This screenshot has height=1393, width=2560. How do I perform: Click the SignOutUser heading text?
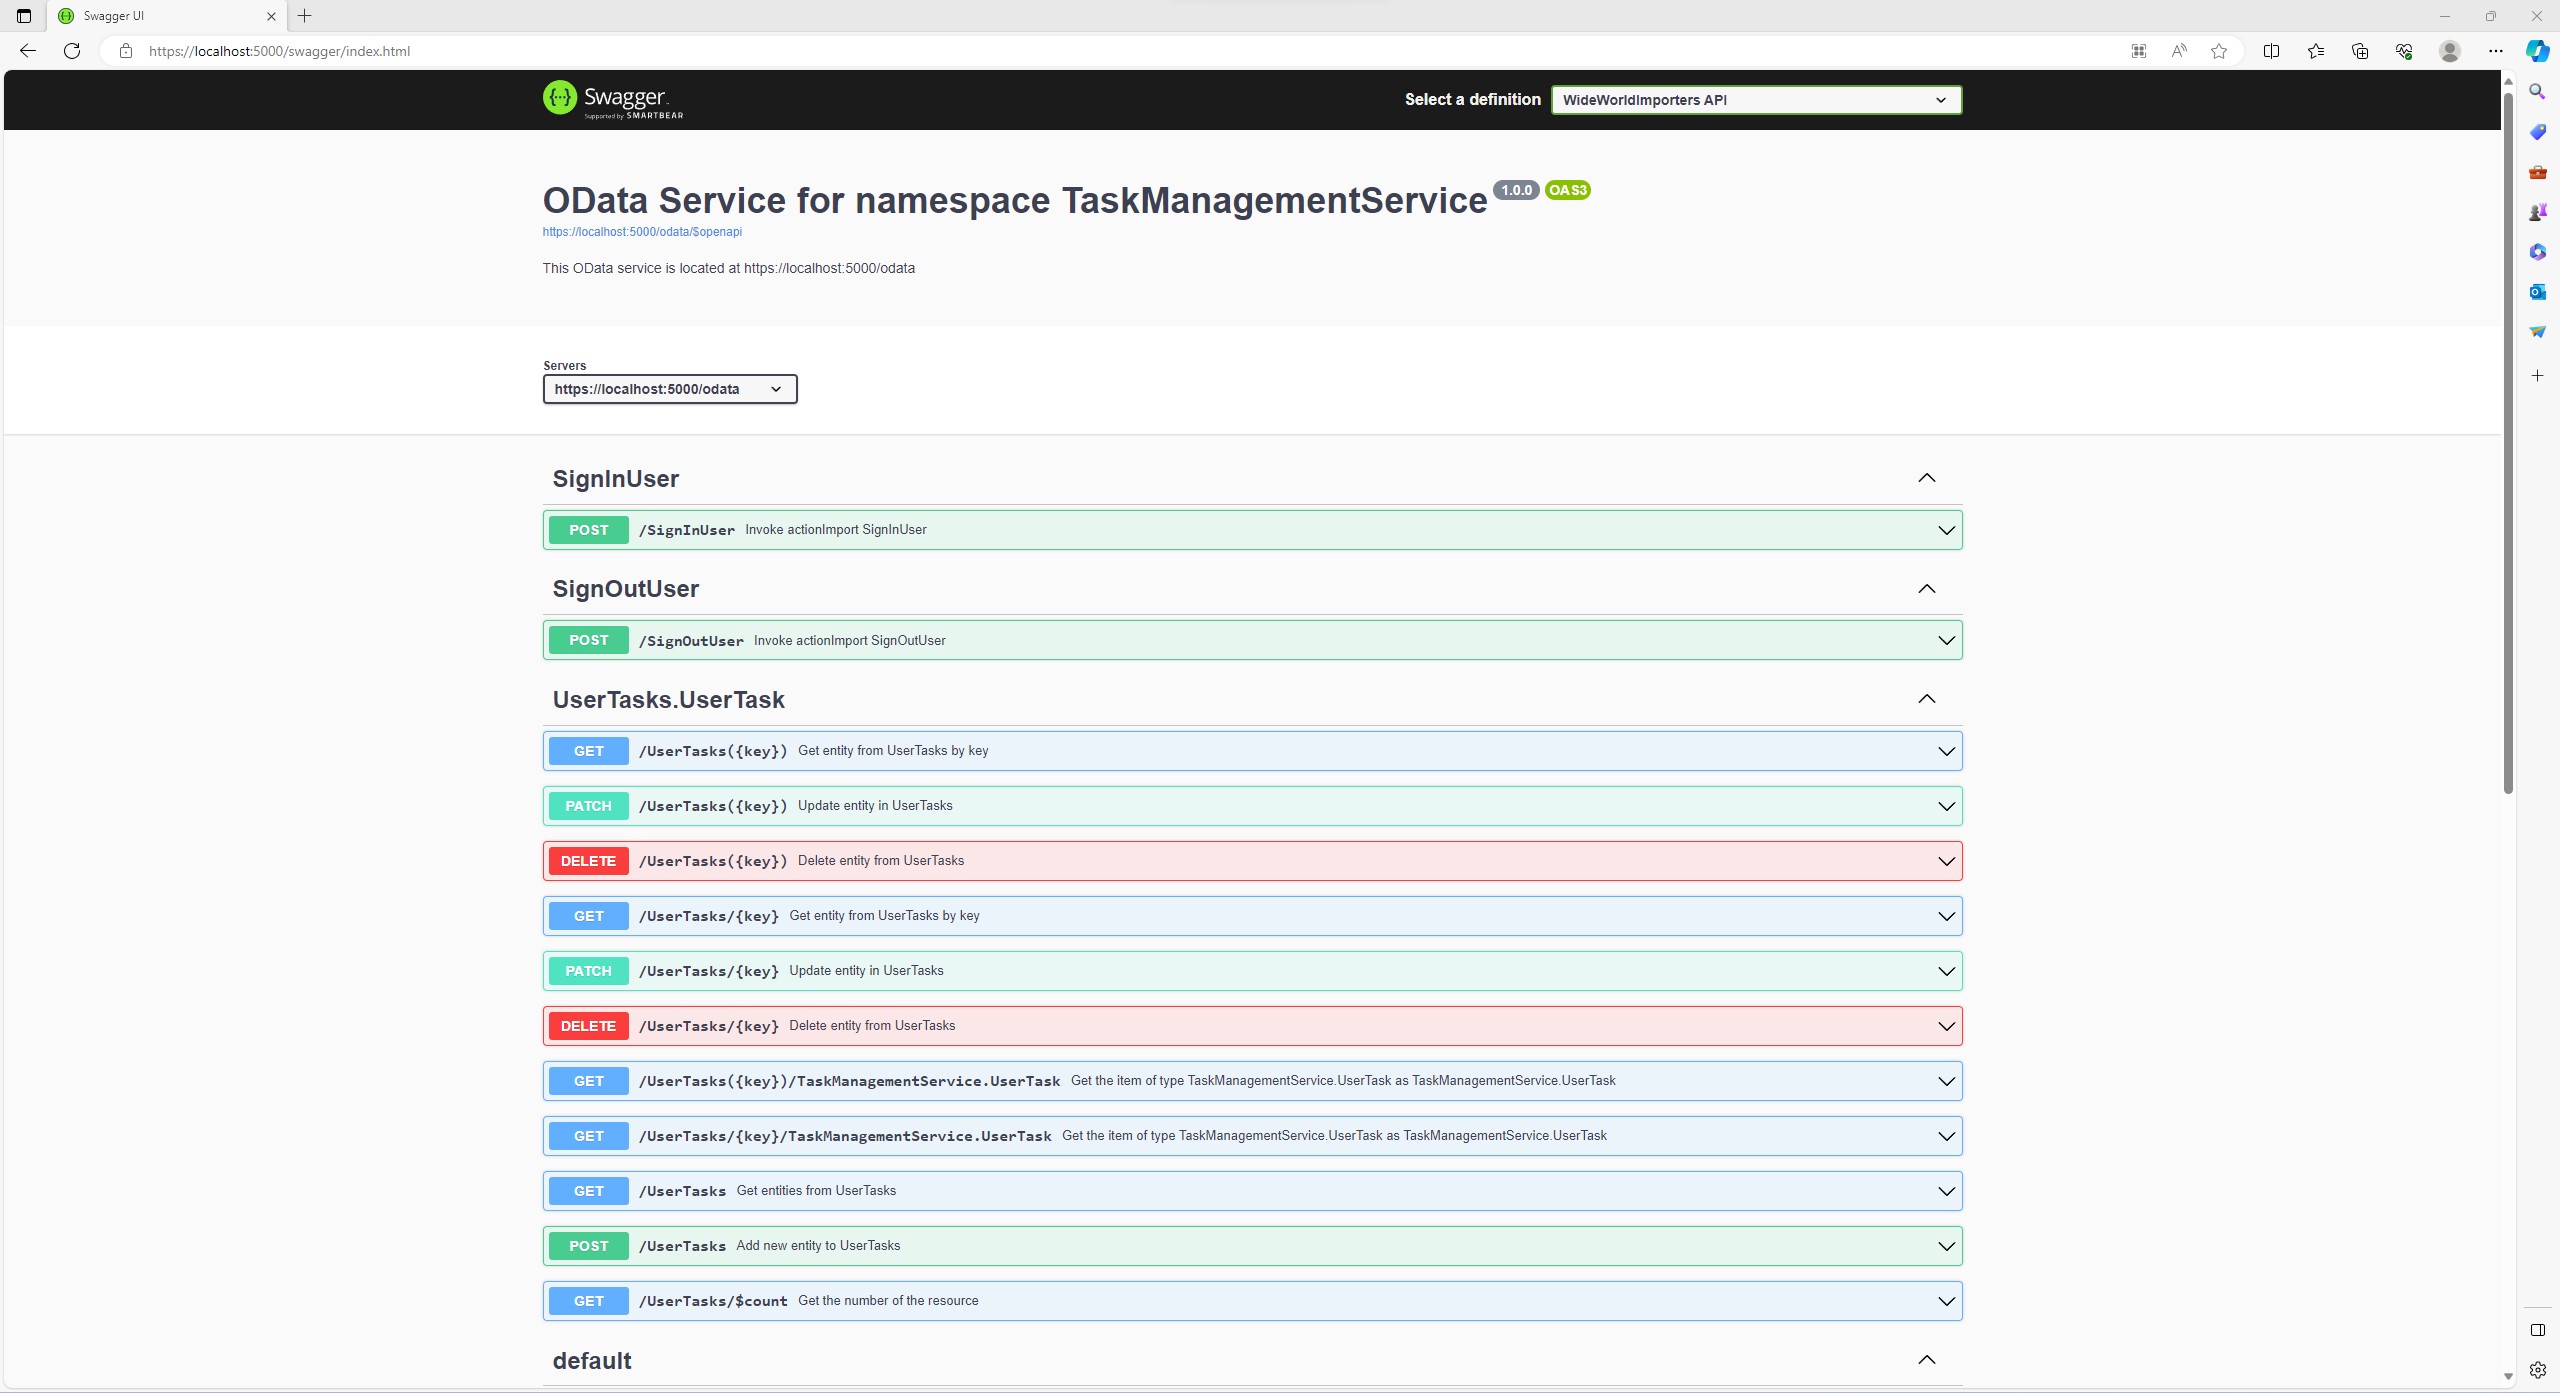point(626,589)
